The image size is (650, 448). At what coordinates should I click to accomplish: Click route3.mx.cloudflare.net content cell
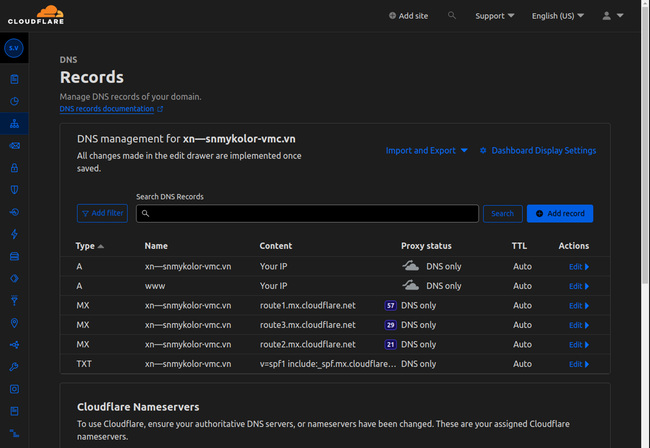click(x=308, y=325)
